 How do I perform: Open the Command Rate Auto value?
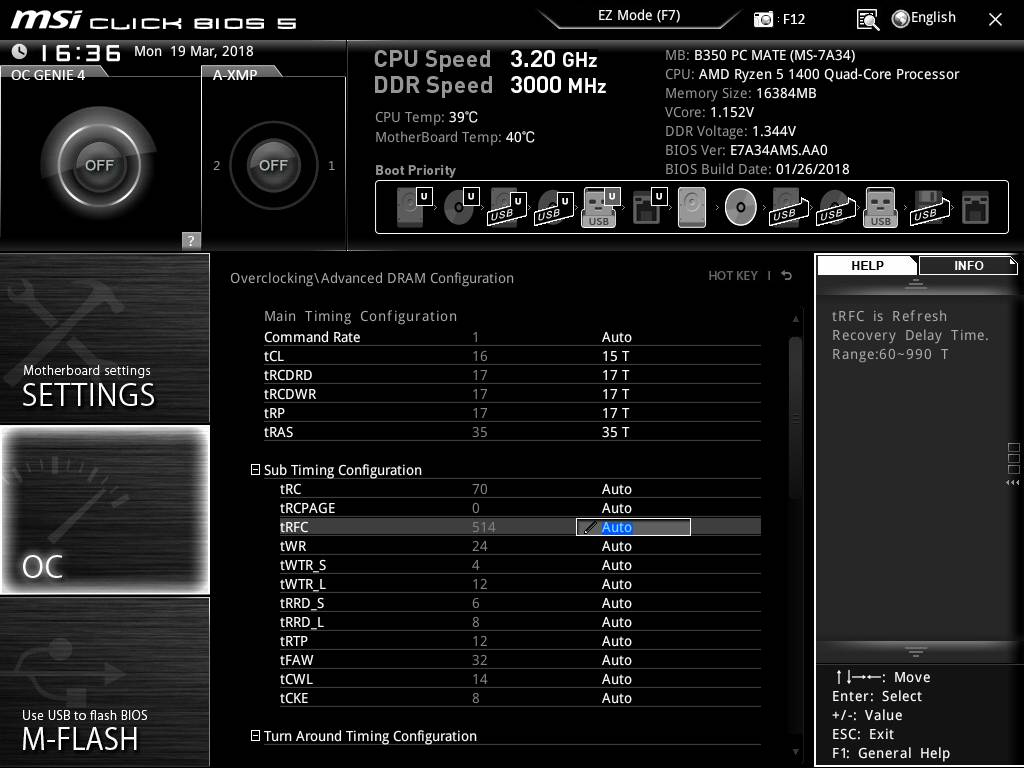(616, 337)
